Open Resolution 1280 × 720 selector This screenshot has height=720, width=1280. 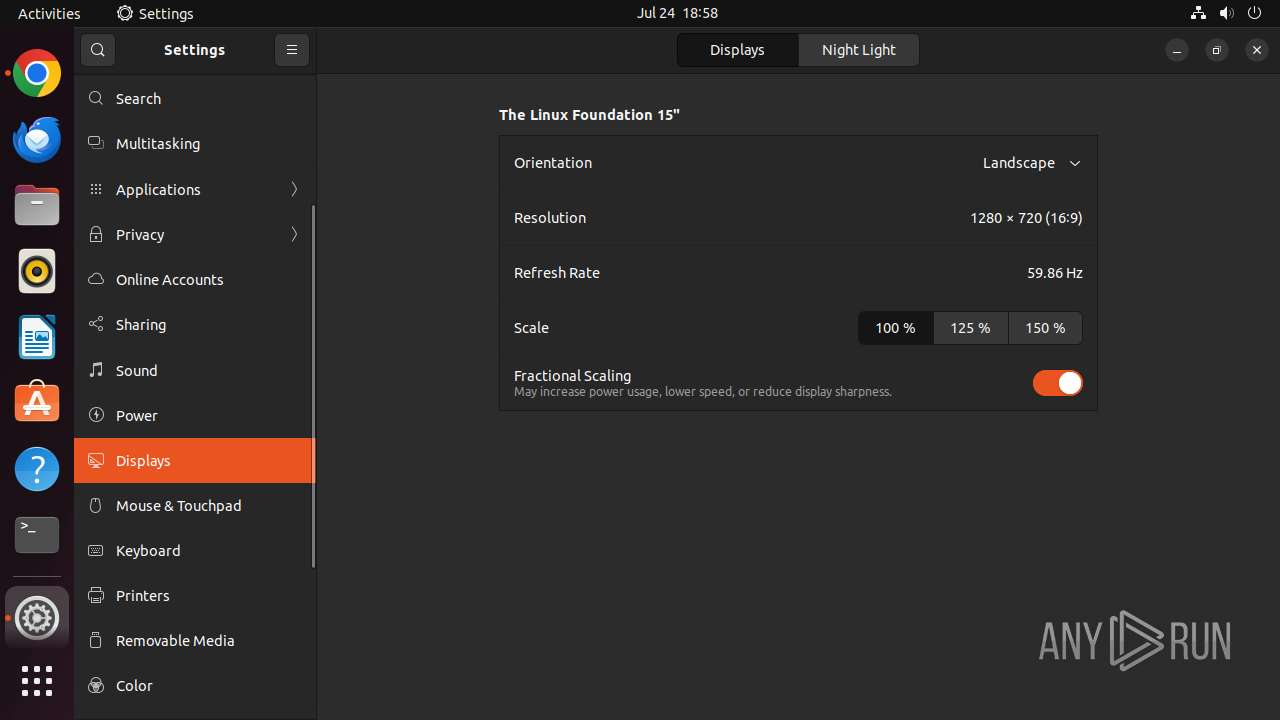pyautogui.click(x=798, y=218)
